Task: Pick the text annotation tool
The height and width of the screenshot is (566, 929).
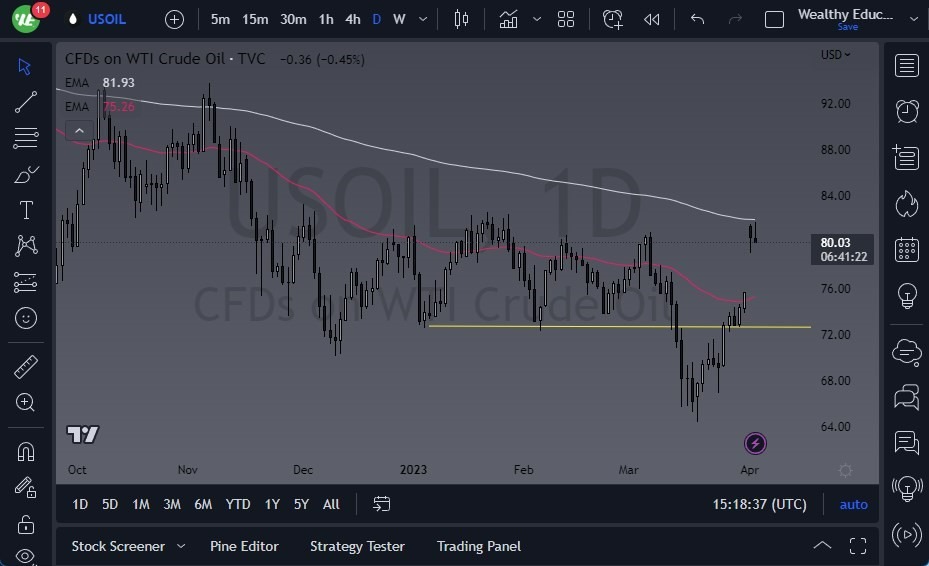Action: pyautogui.click(x=26, y=210)
